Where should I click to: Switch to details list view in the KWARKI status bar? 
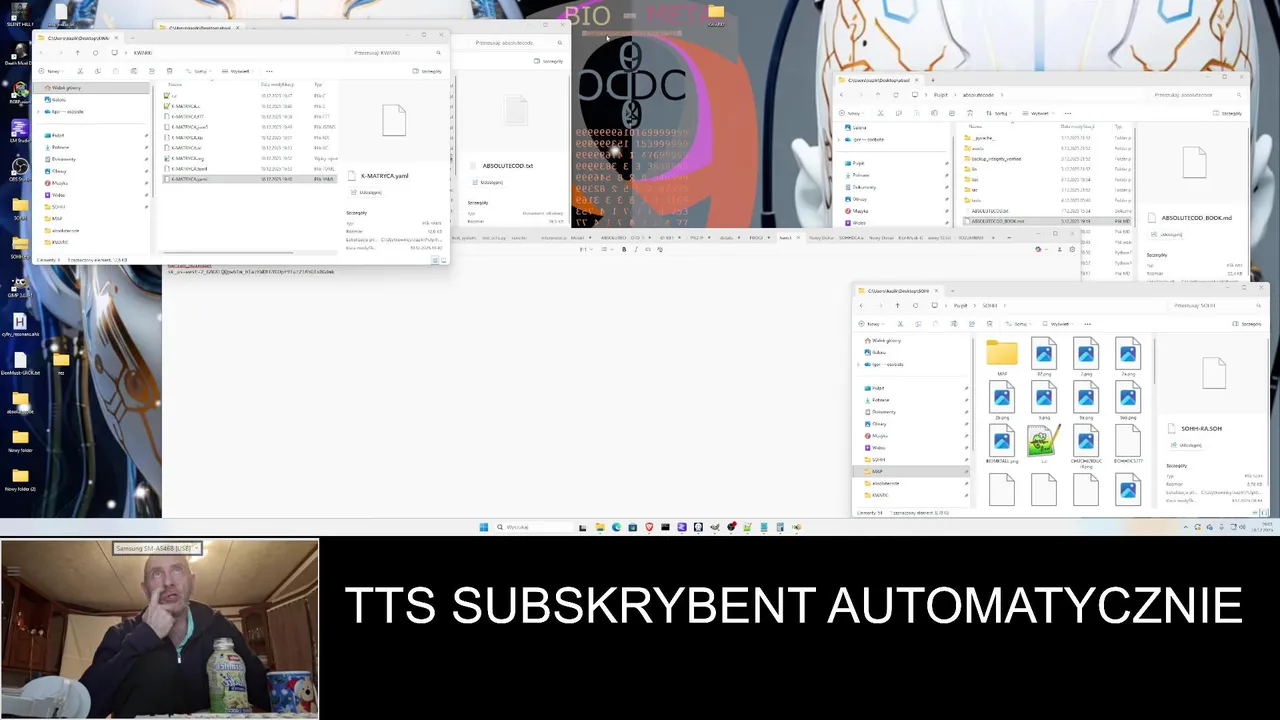tap(435, 260)
